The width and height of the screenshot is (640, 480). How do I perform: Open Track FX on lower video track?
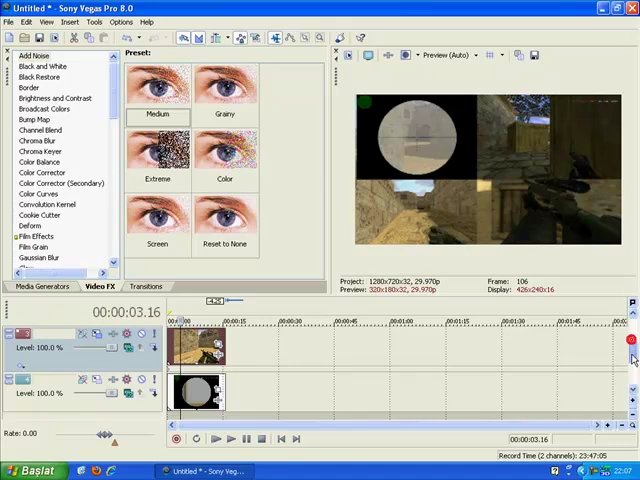tap(127, 380)
